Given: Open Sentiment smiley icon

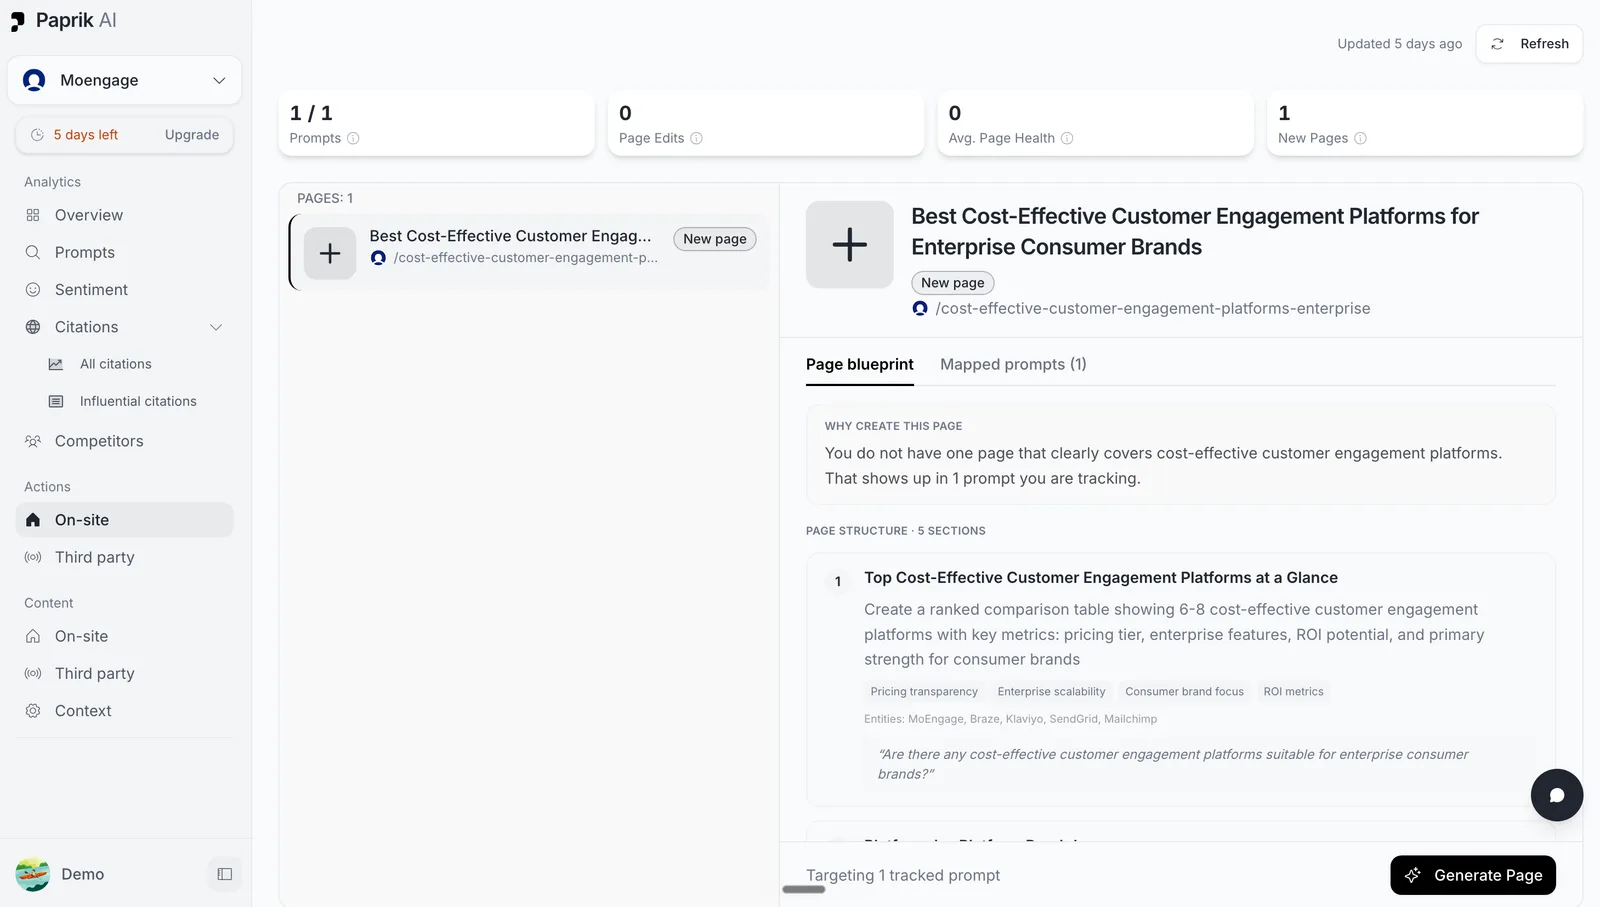Looking at the screenshot, I should pos(33,289).
